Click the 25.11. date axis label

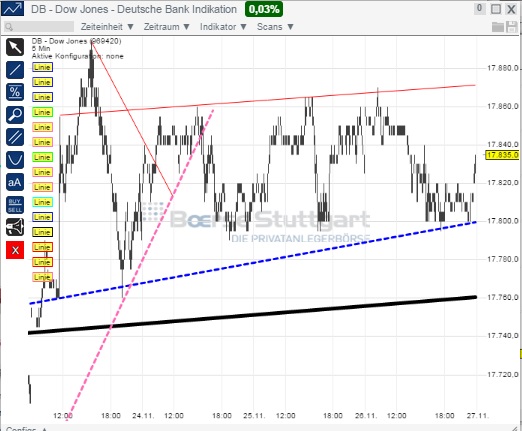point(254,416)
